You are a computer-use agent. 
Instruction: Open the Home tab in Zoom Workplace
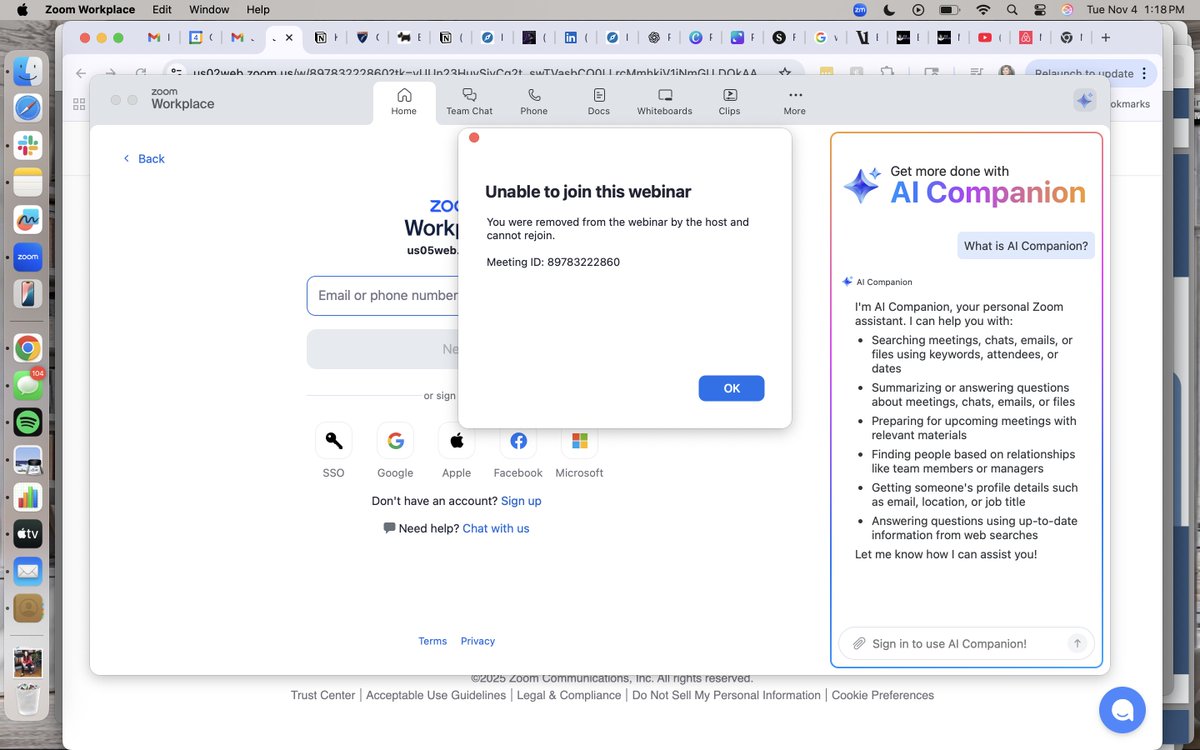[404, 102]
